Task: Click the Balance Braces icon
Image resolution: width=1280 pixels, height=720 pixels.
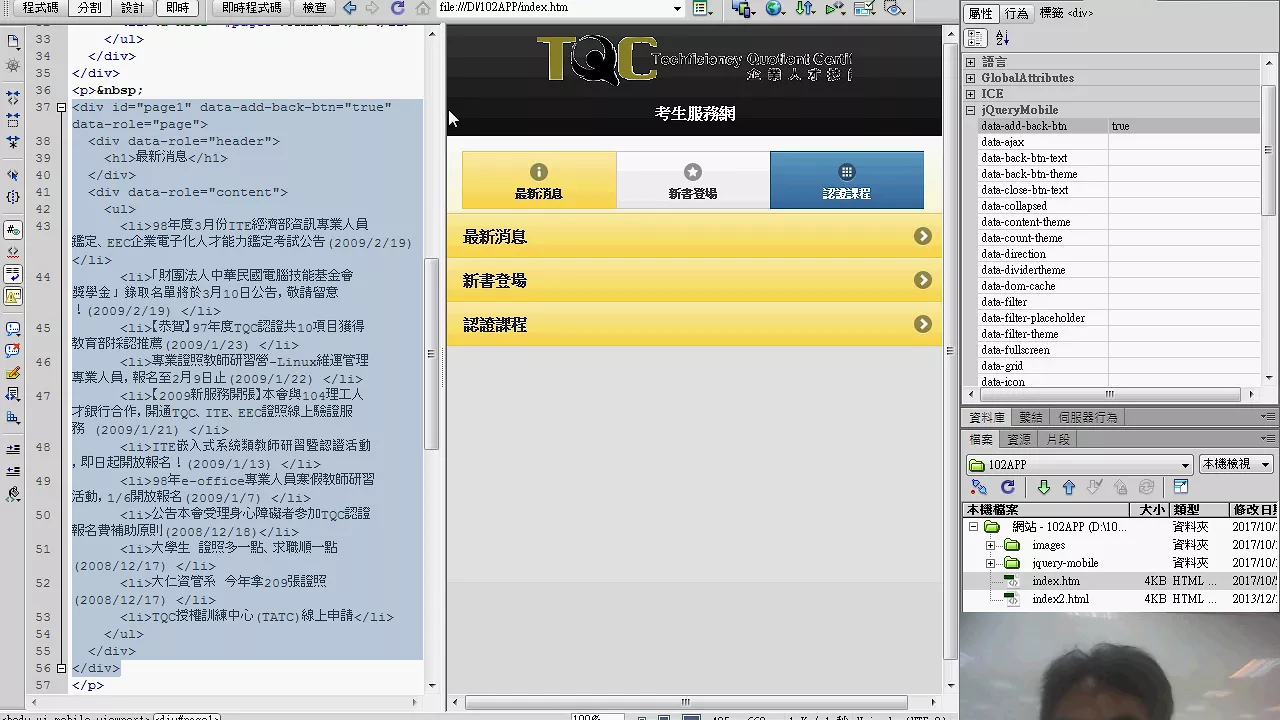Action: point(13,197)
